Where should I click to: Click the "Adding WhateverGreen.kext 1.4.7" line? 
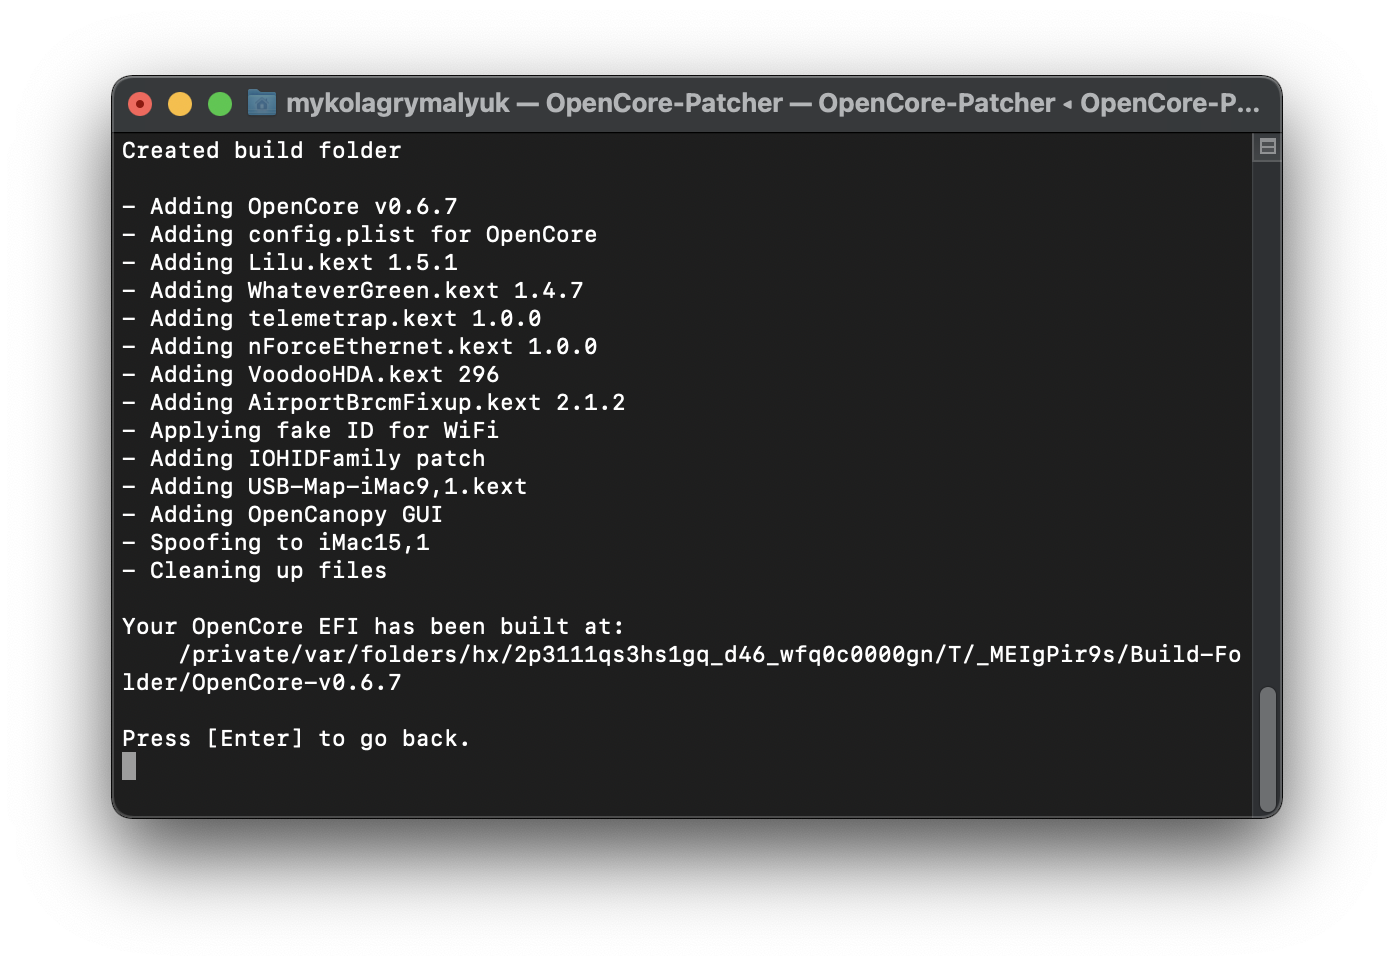tap(352, 290)
